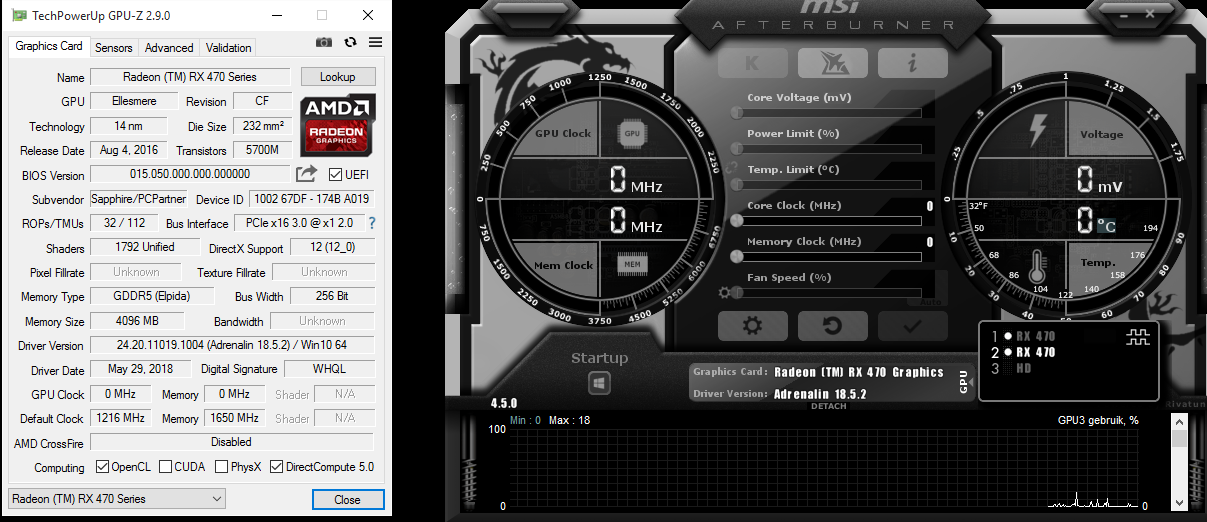Click the MEM chip icon in clock gauge
This screenshot has height=522, width=1207.
click(630, 265)
